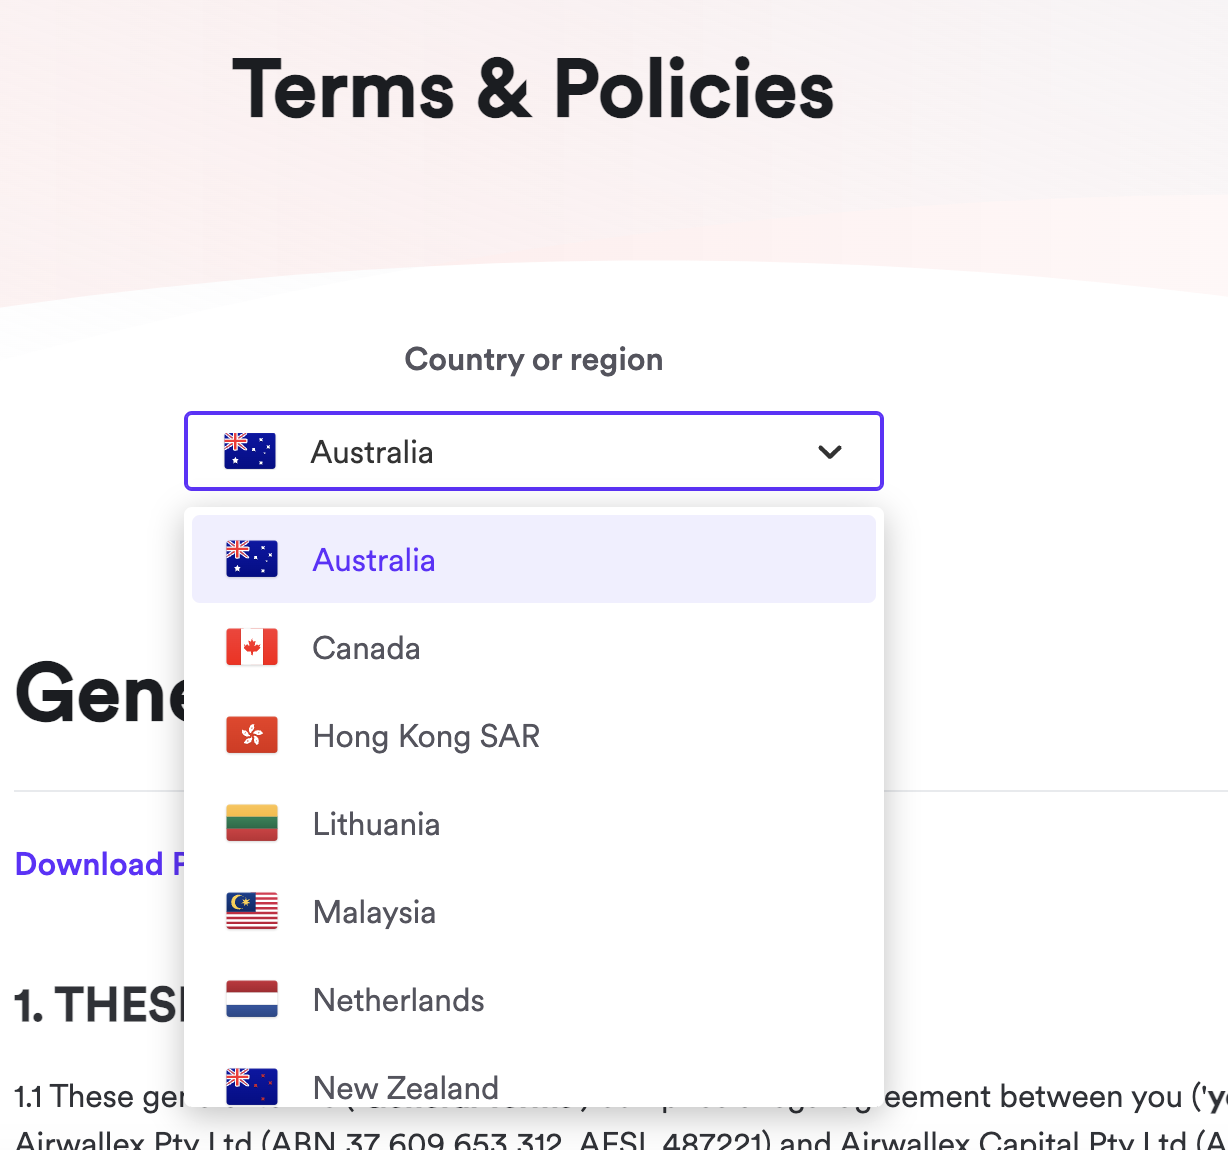Click the Lithuania flag icon
Image resolution: width=1228 pixels, height=1150 pixels.
click(x=252, y=823)
